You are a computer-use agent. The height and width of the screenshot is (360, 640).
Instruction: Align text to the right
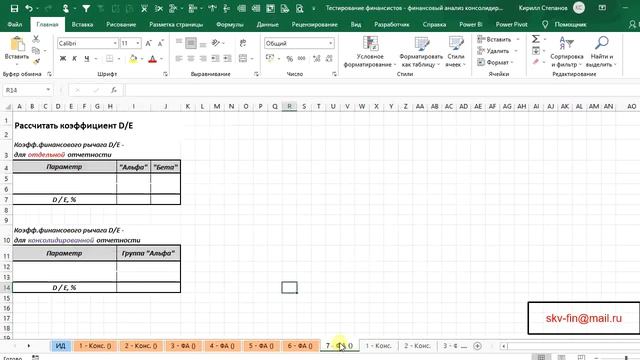[x=203, y=59]
